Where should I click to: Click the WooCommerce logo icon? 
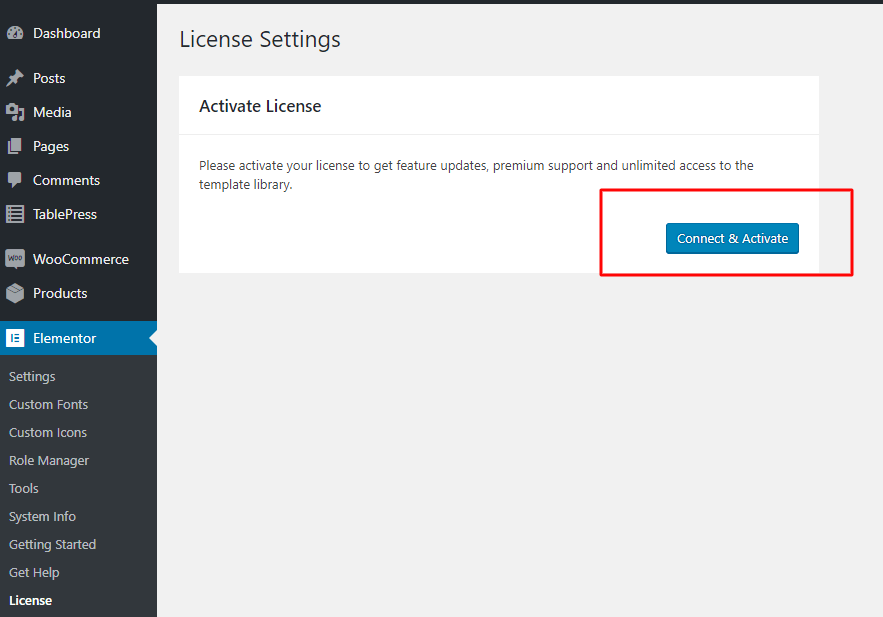pyautogui.click(x=15, y=259)
